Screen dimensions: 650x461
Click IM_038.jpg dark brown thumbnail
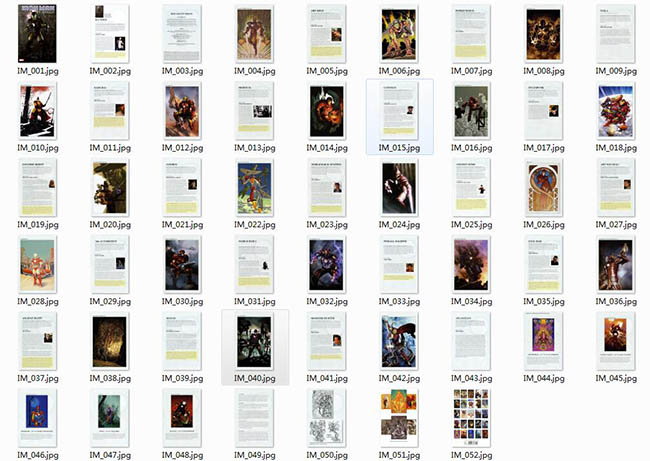pos(110,341)
